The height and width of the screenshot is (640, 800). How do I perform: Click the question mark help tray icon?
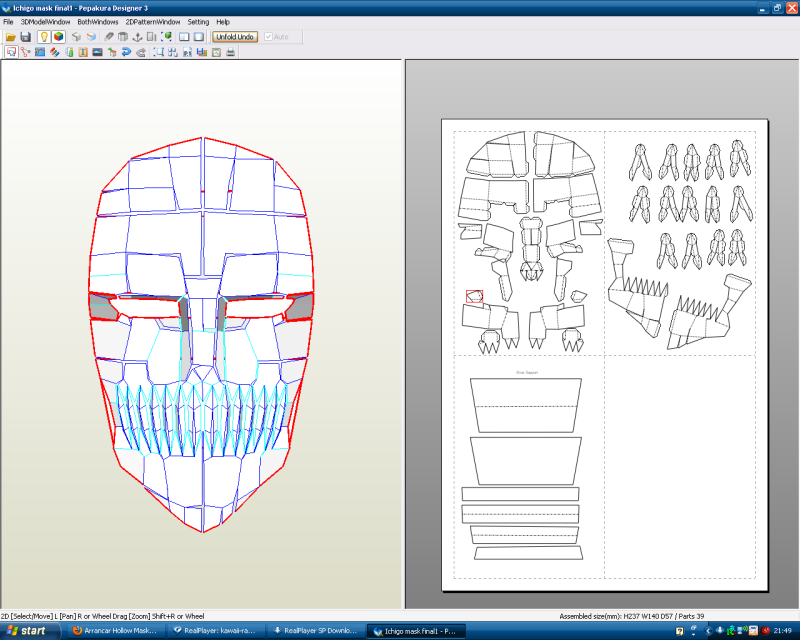pyautogui.click(x=680, y=631)
